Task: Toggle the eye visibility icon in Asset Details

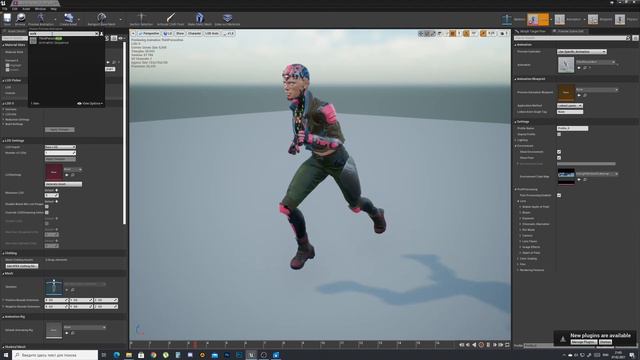Action: (120, 38)
